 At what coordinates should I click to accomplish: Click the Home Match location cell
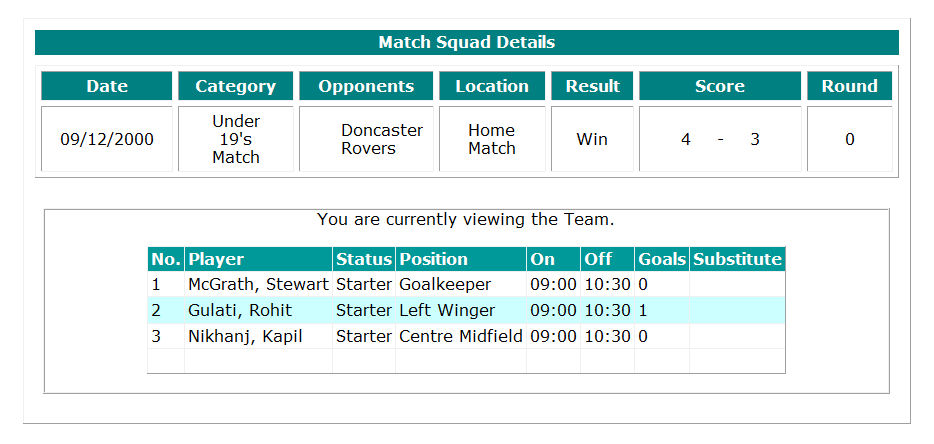[492, 139]
